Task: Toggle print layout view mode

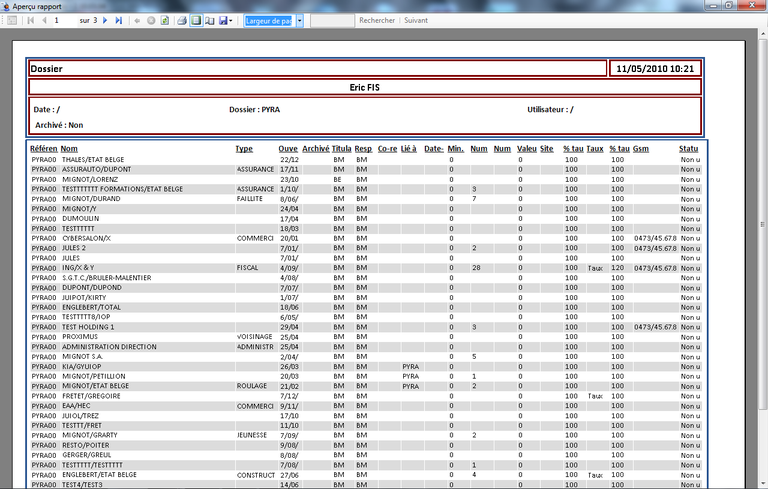Action: [x=196, y=20]
